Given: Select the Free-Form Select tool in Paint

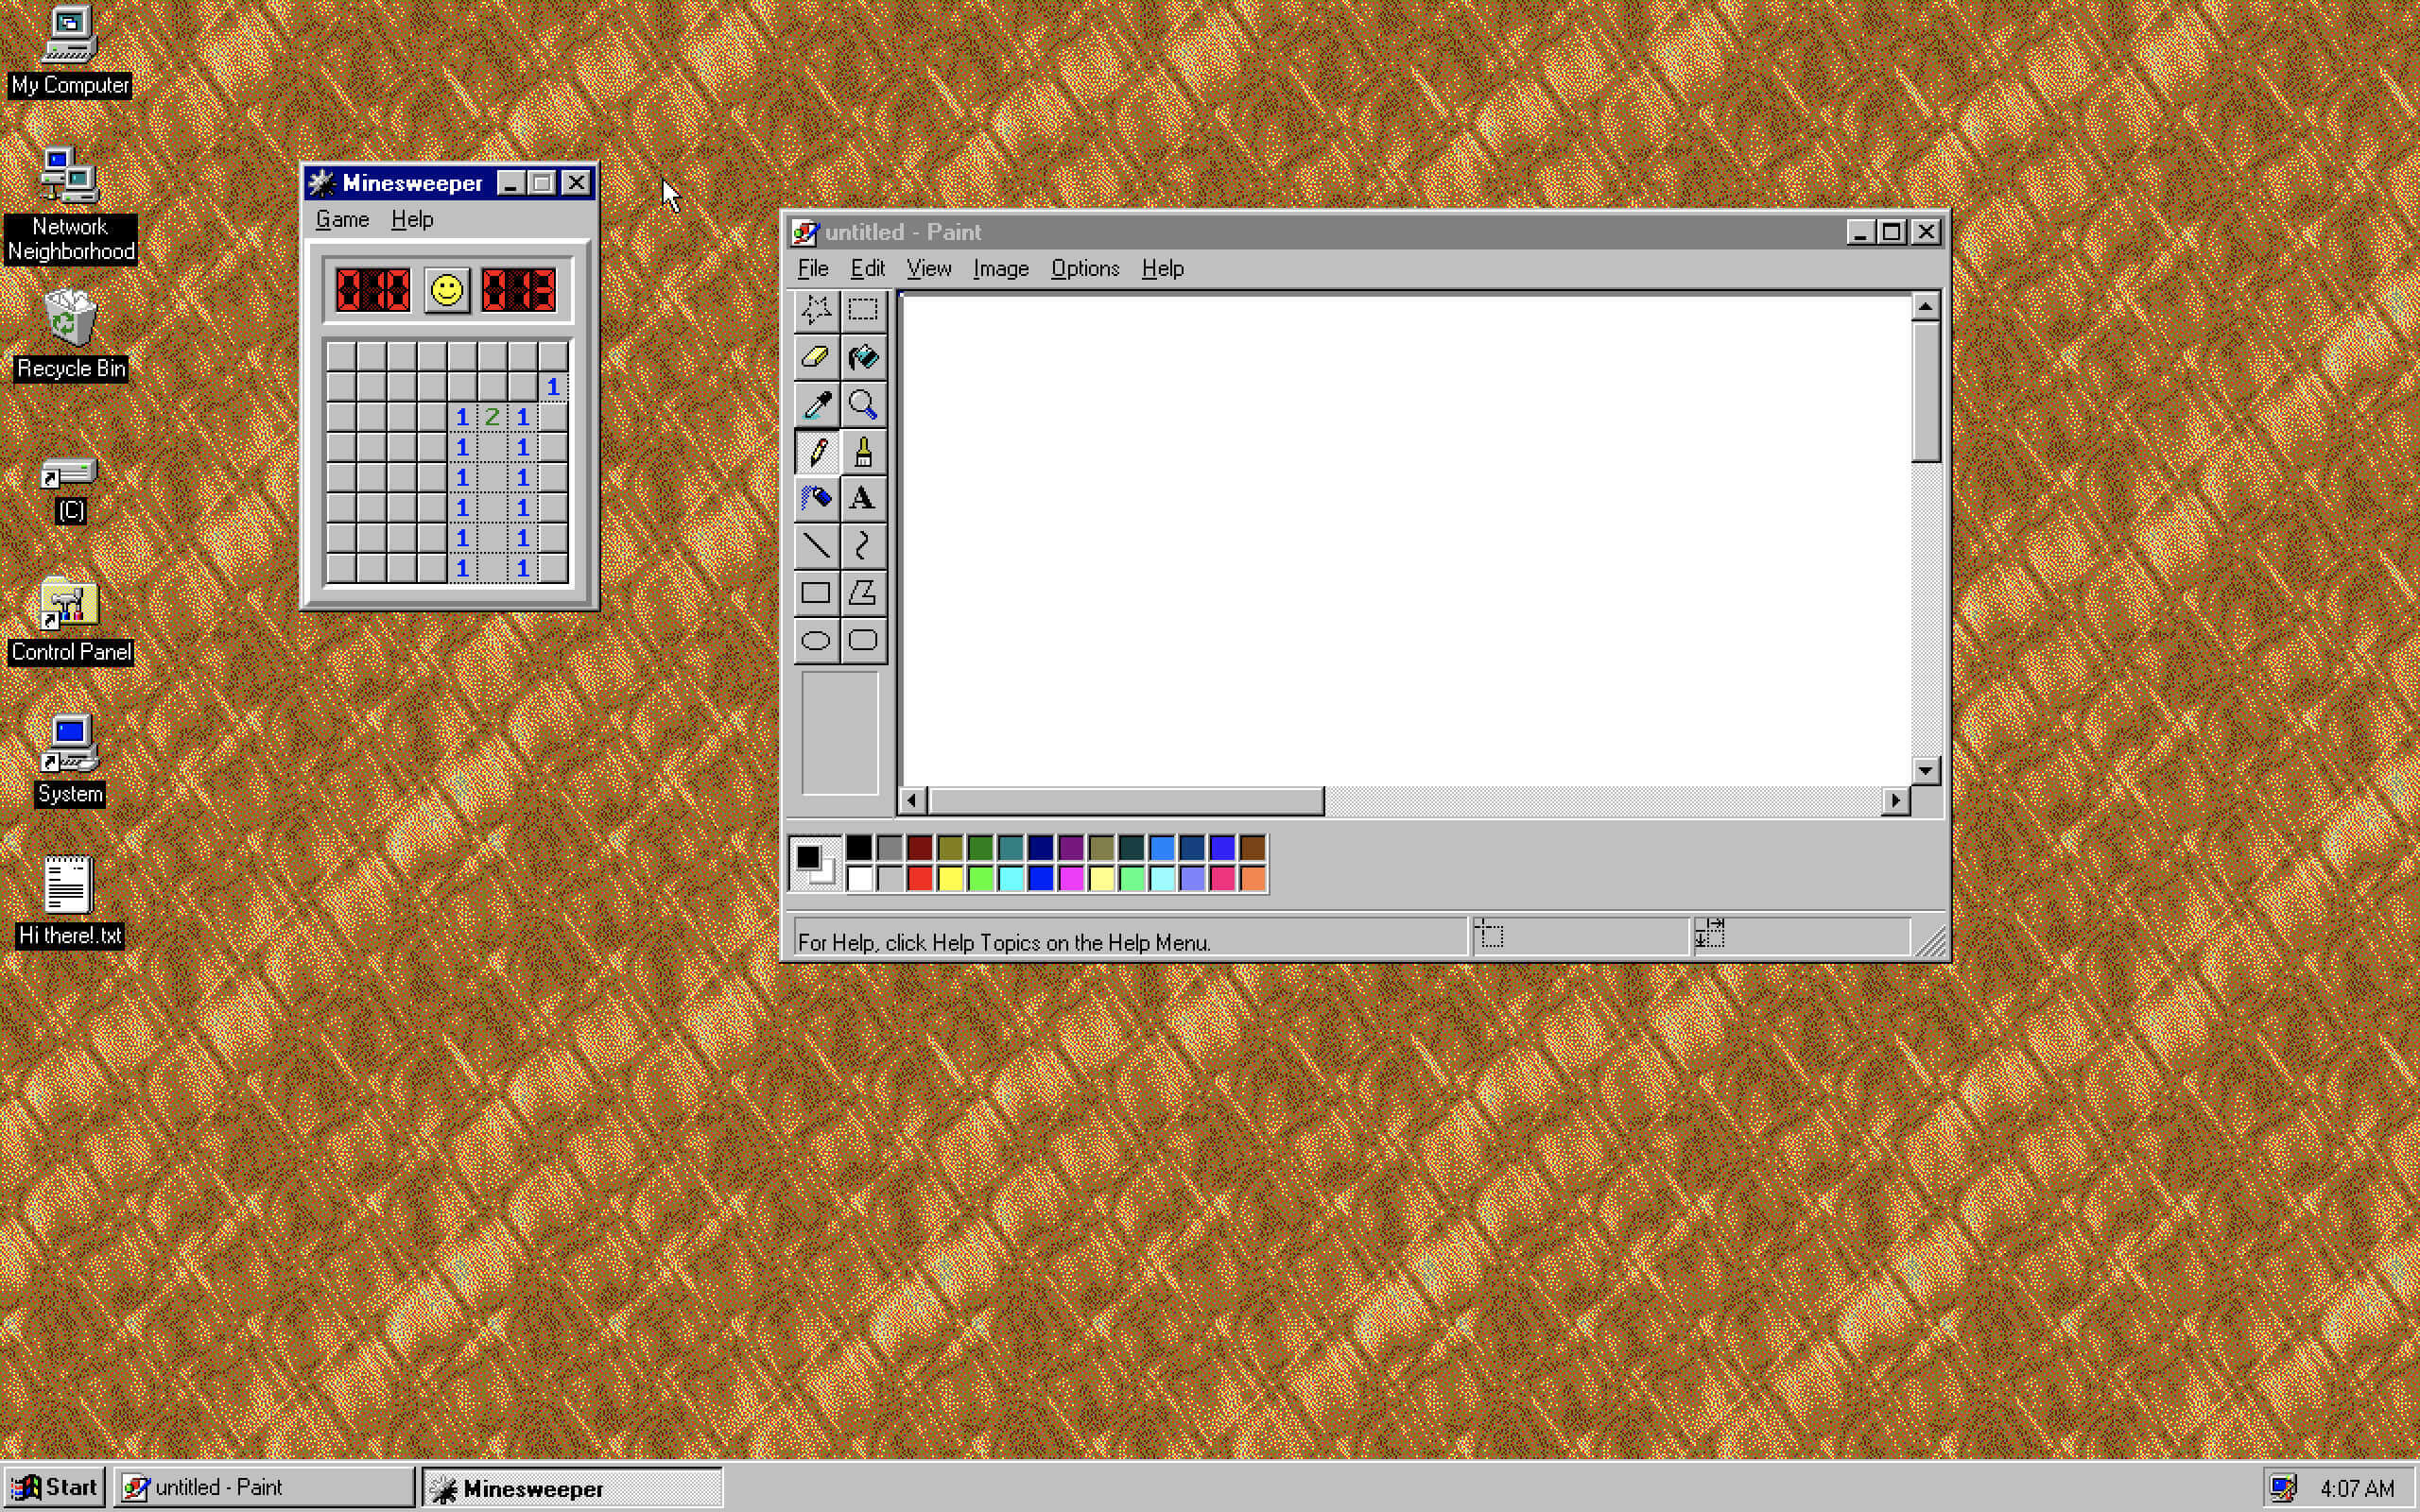Looking at the screenshot, I should [x=816, y=310].
